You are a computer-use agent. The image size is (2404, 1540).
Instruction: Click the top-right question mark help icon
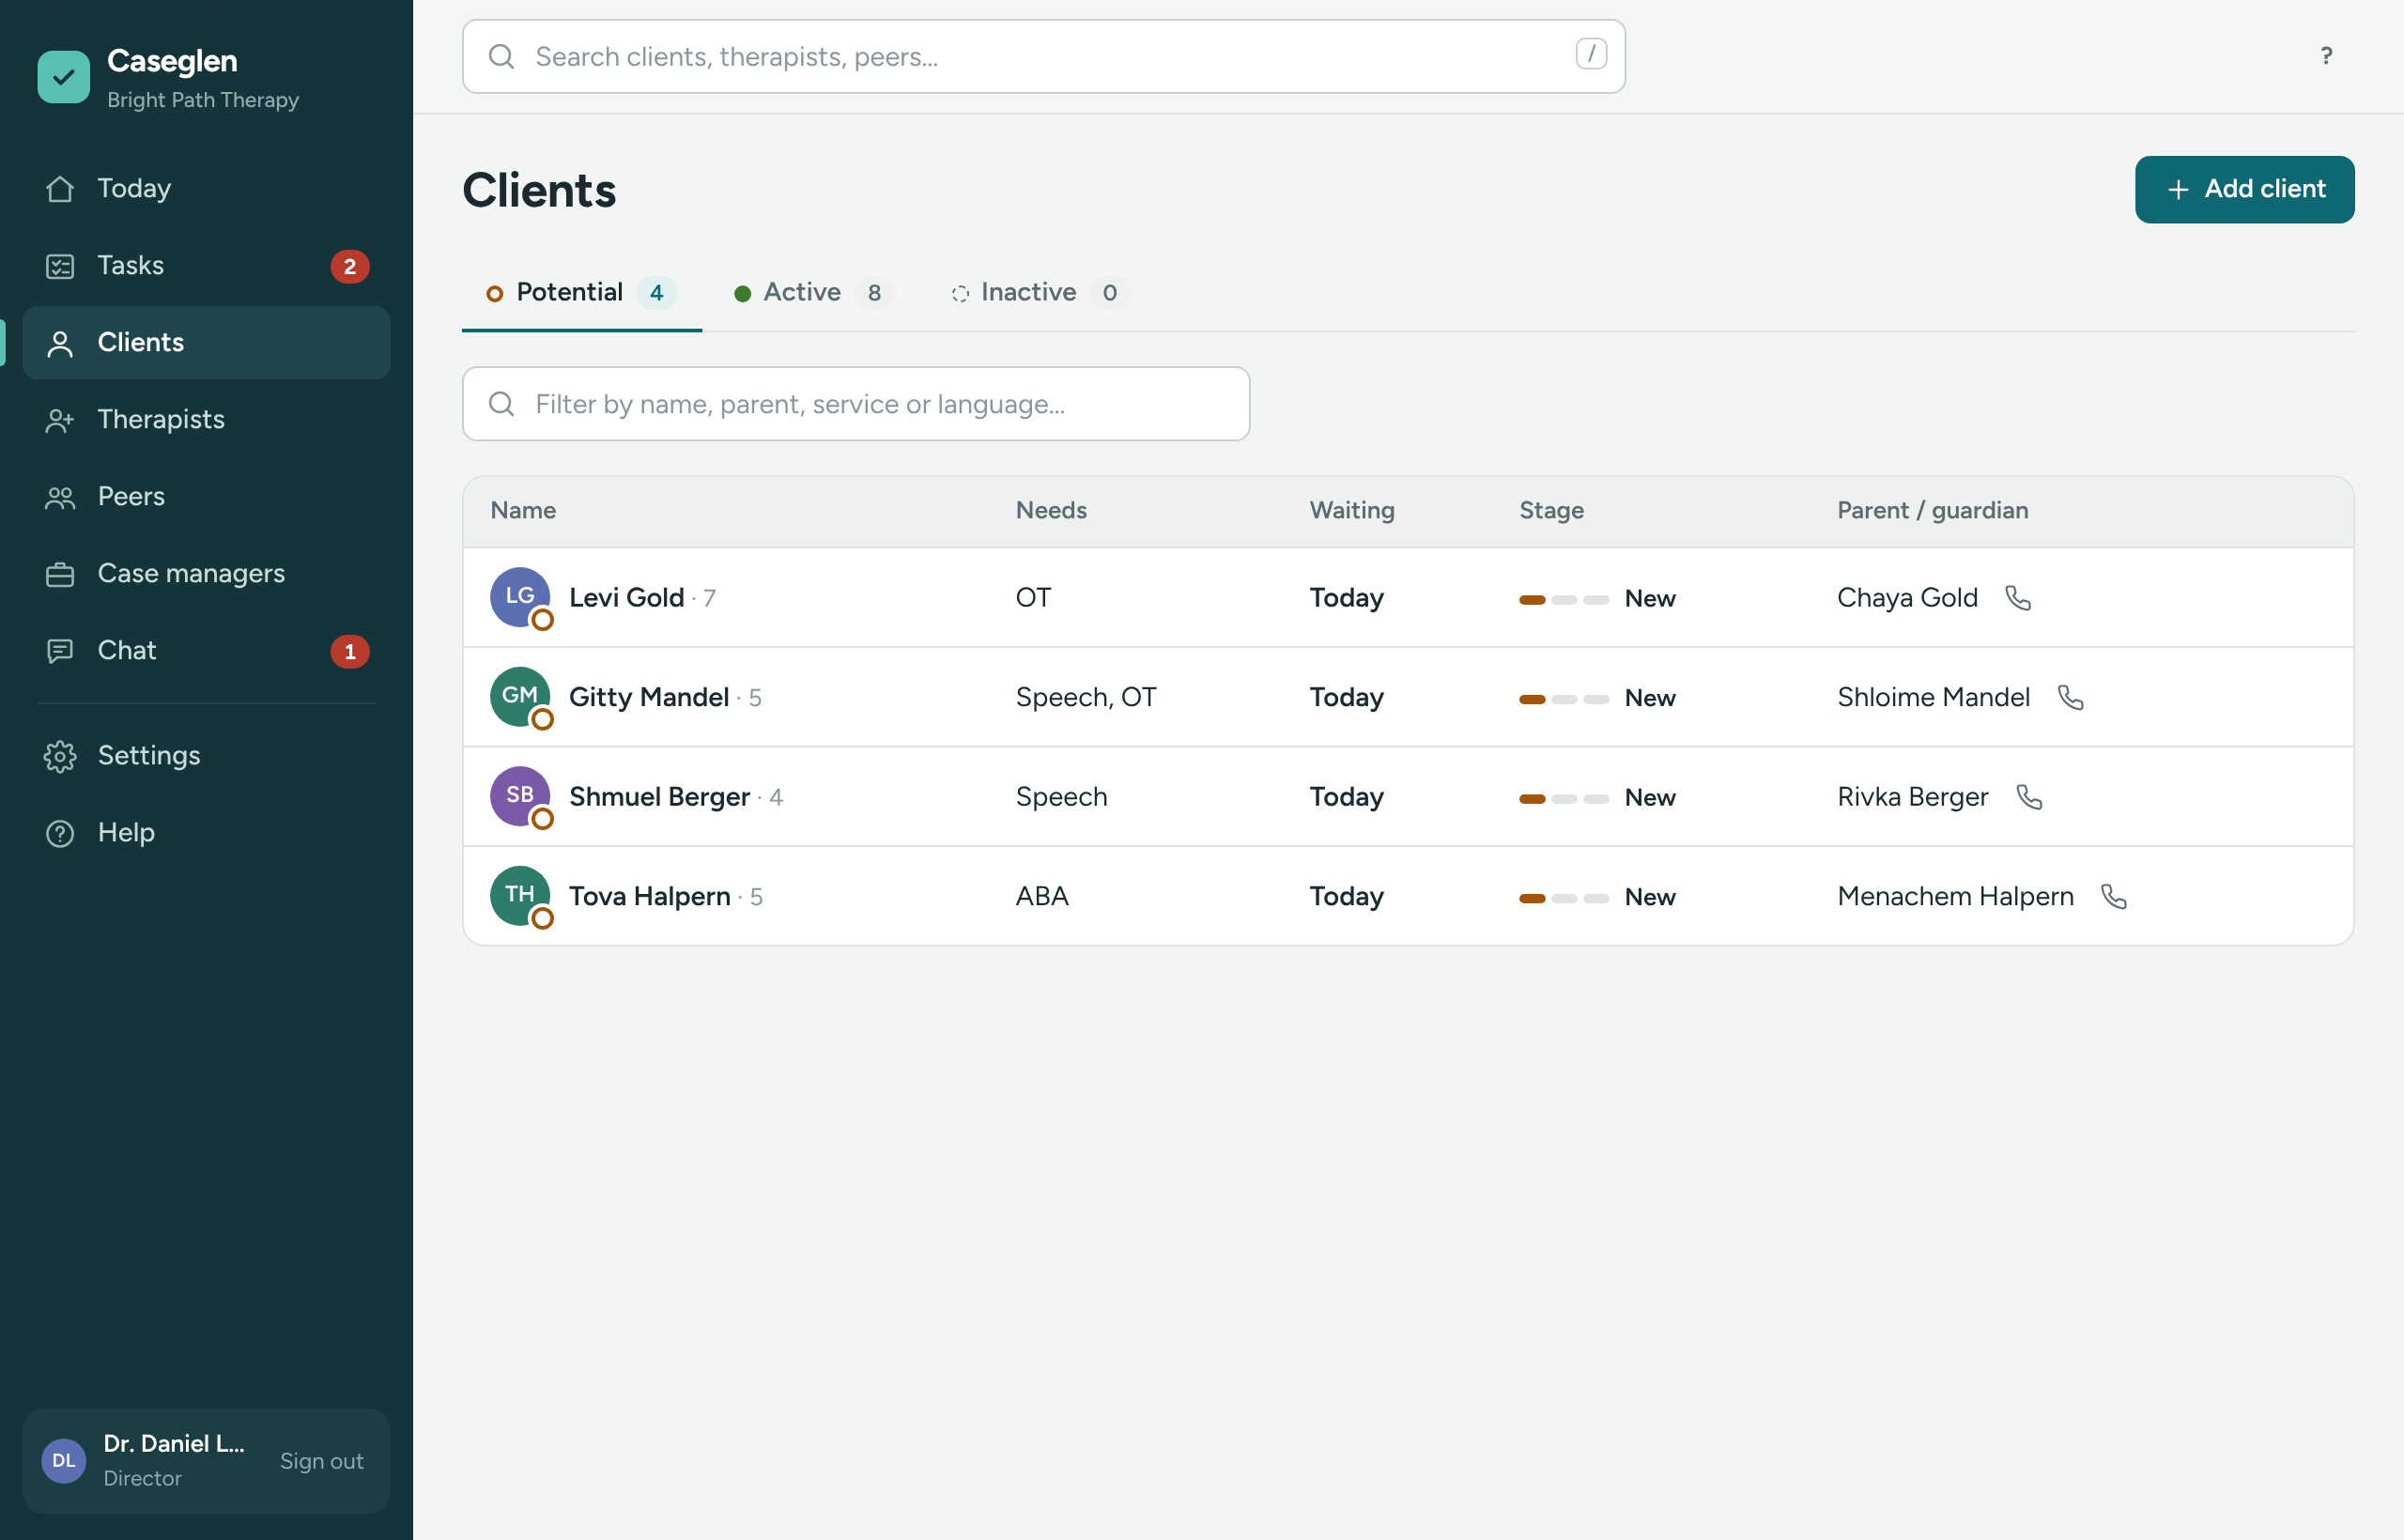[x=2326, y=56]
